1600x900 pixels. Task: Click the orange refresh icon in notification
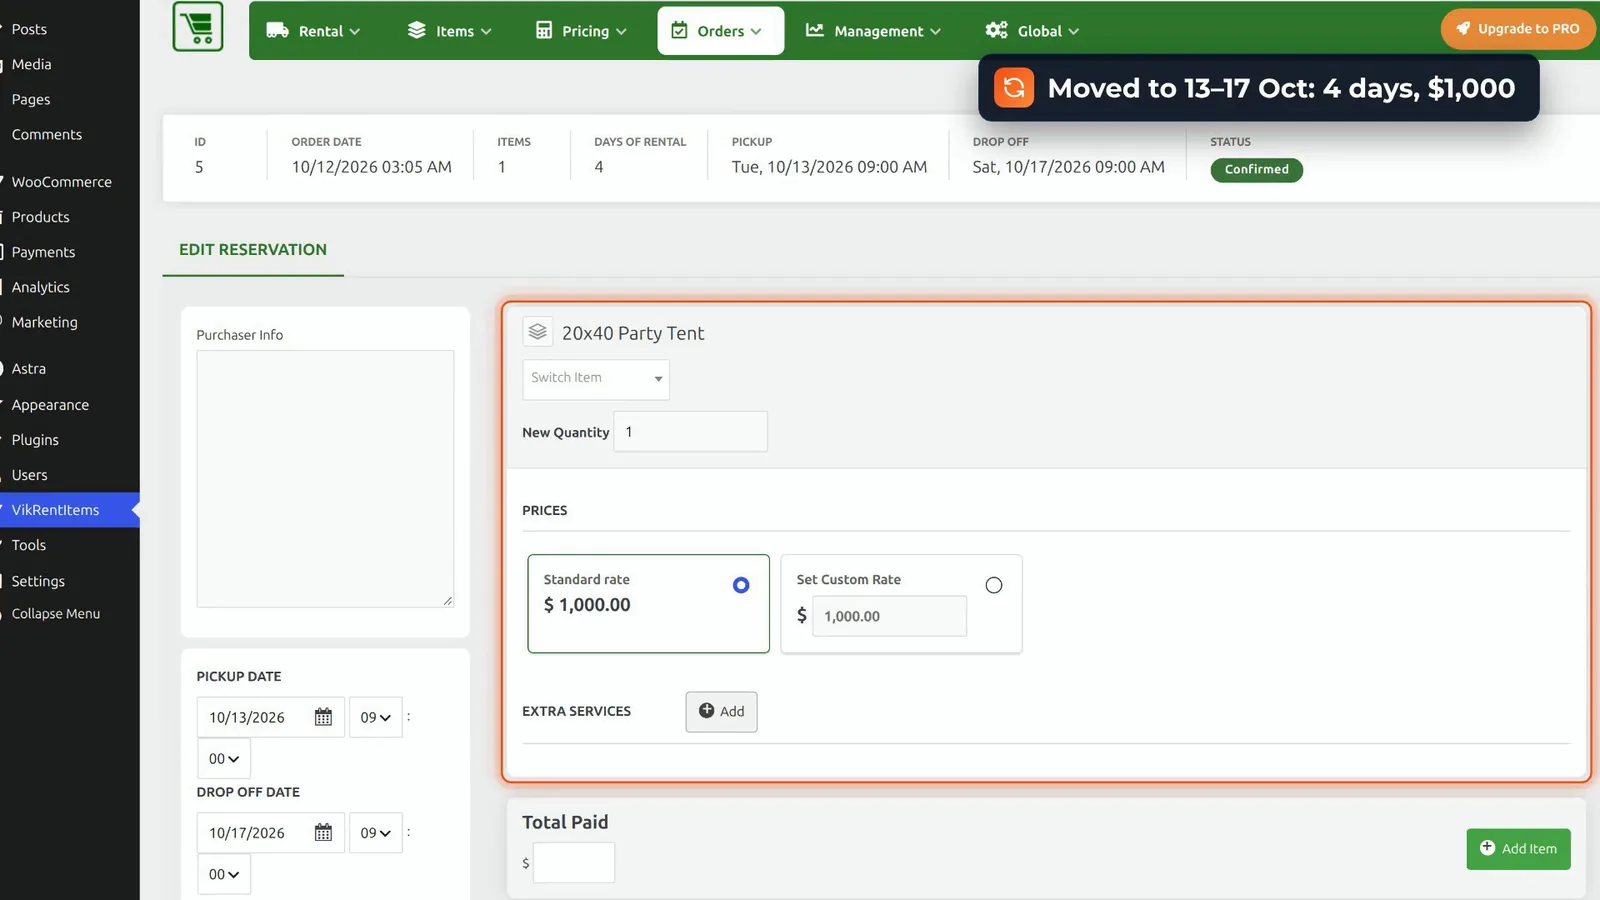pyautogui.click(x=1014, y=88)
